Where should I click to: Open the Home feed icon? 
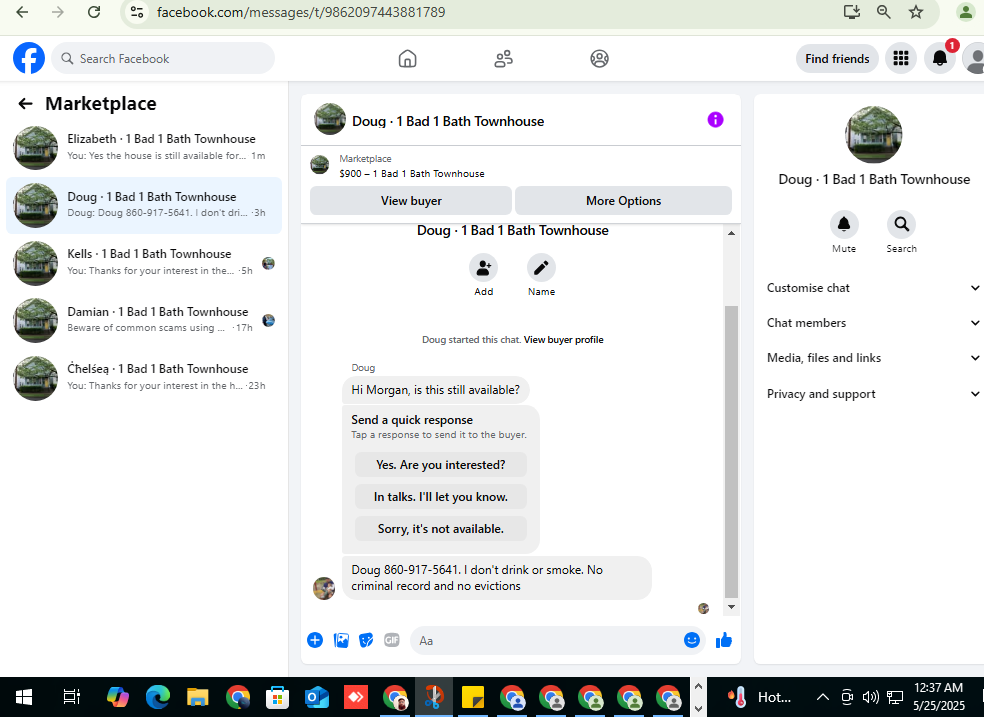(x=407, y=58)
